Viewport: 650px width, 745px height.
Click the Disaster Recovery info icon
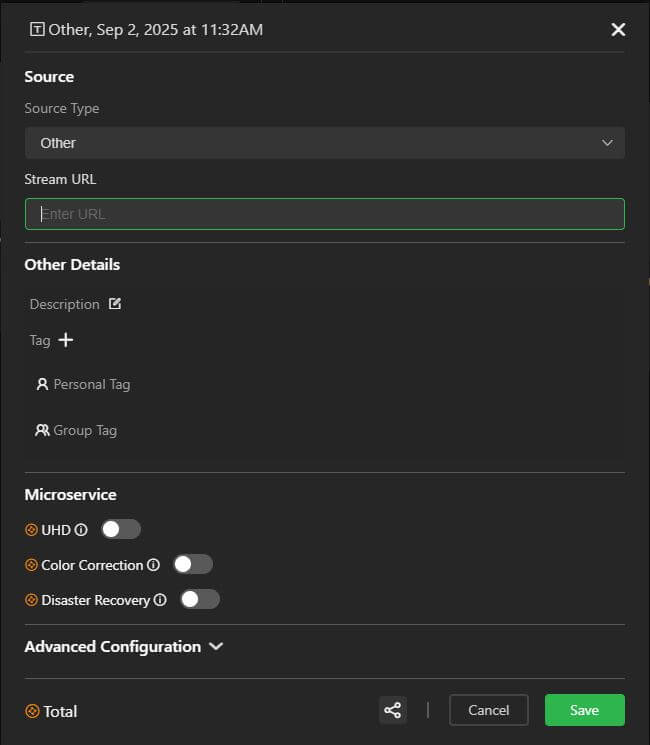click(159, 600)
